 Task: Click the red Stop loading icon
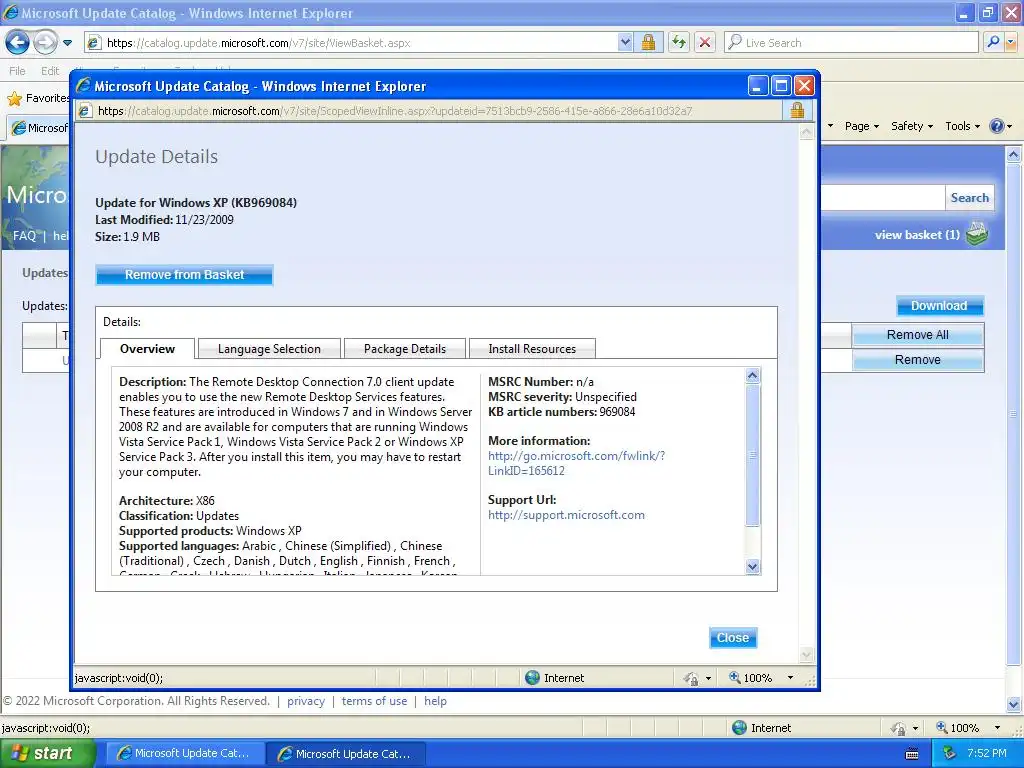pos(705,43)
